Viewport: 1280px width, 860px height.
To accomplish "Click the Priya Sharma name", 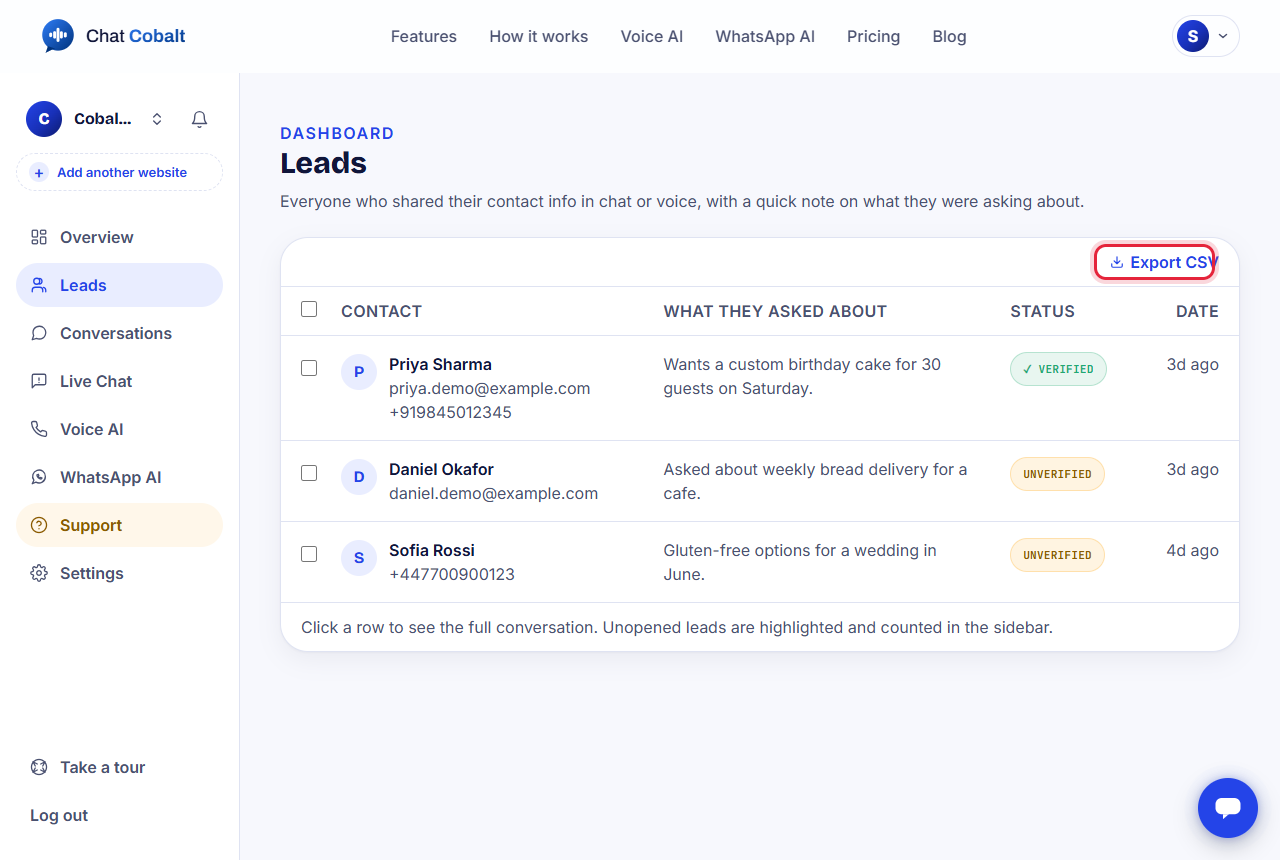I will tap(440, 364).
